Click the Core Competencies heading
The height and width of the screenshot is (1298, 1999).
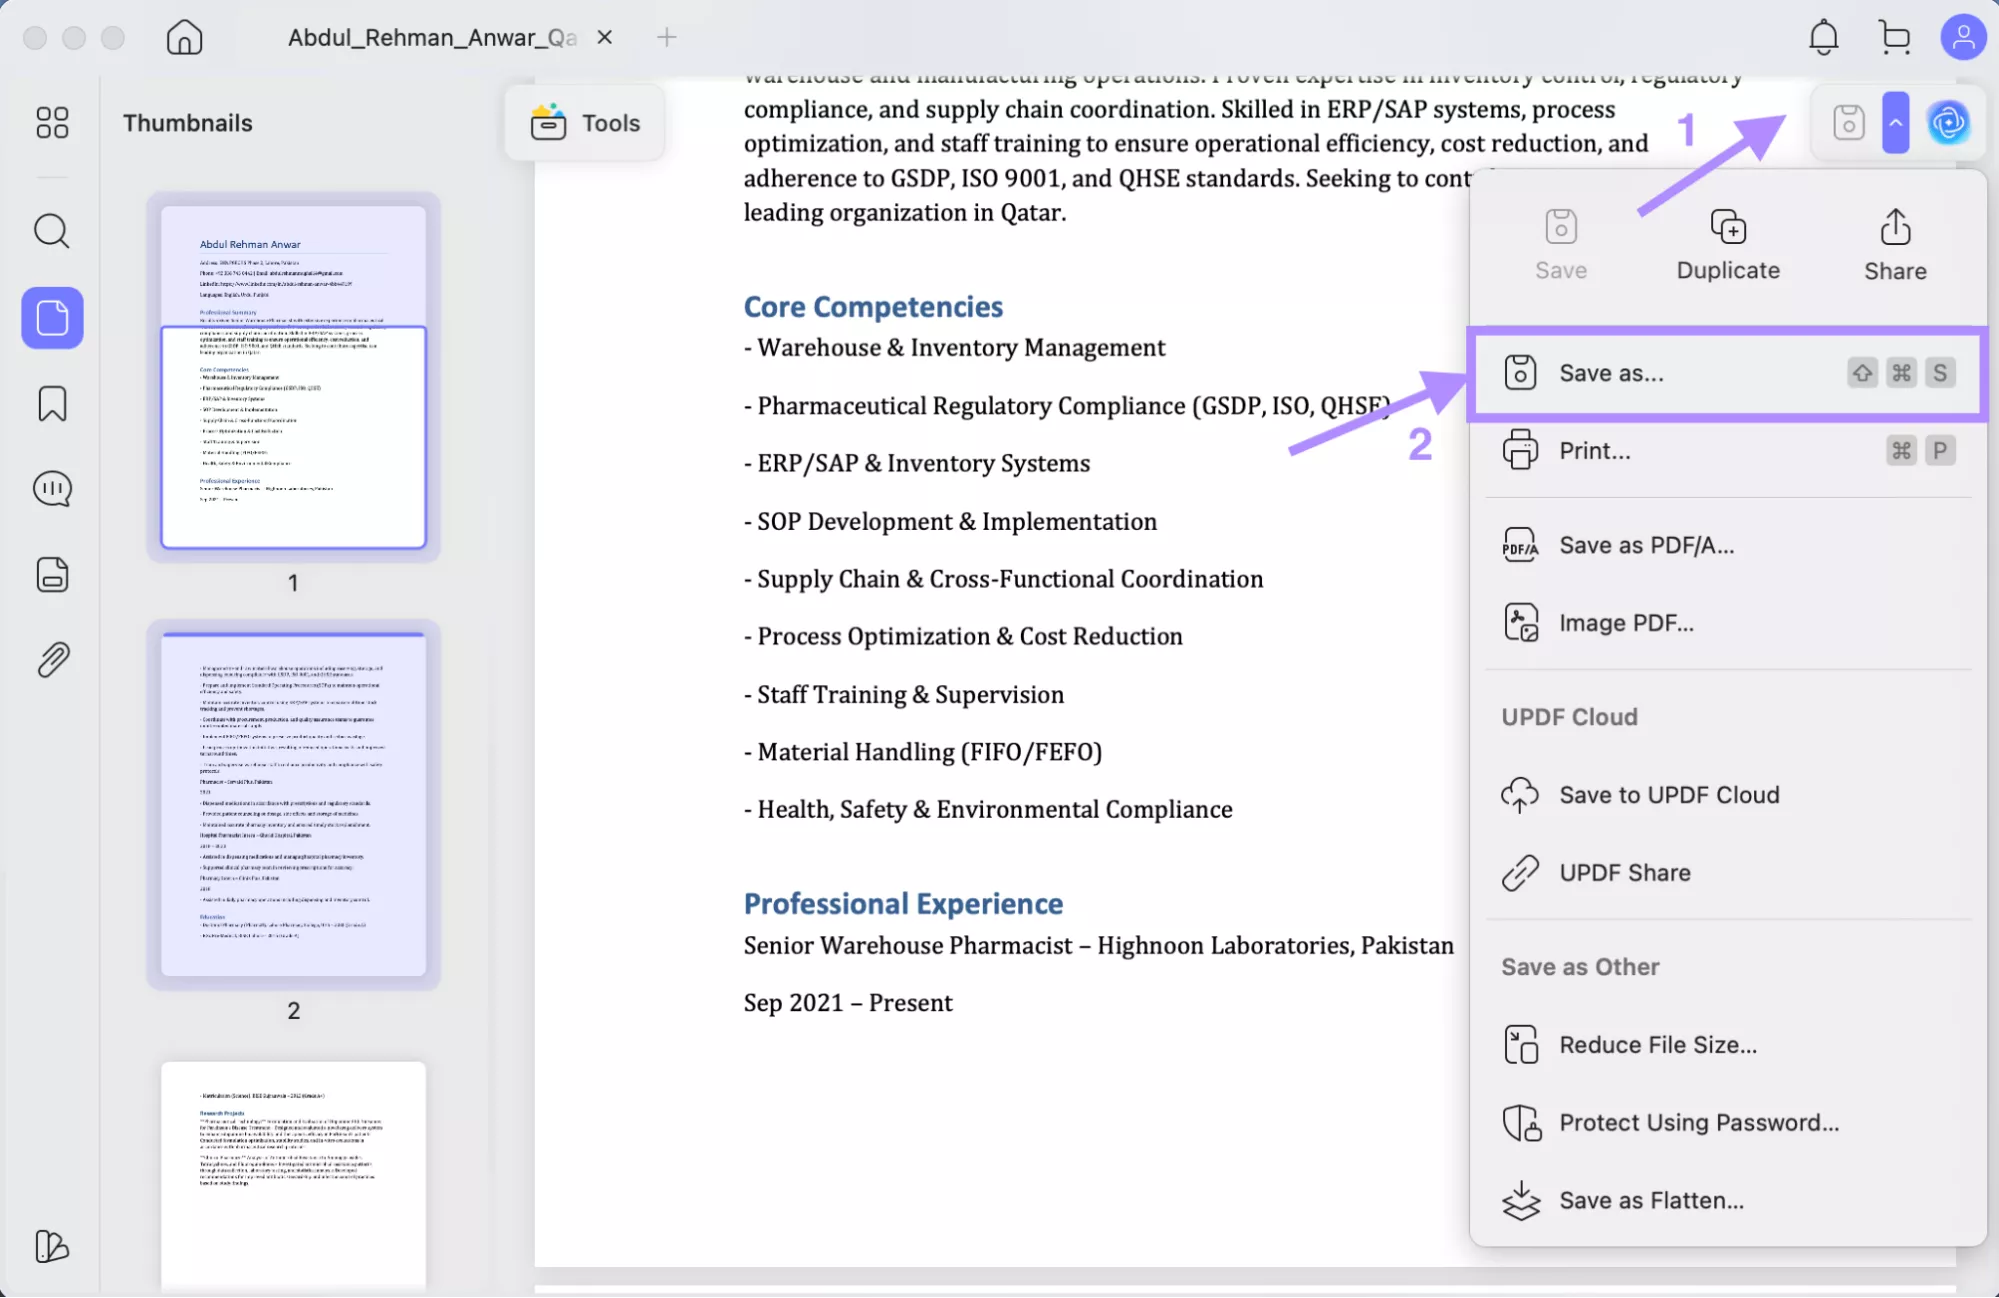(x=873, y=307)
